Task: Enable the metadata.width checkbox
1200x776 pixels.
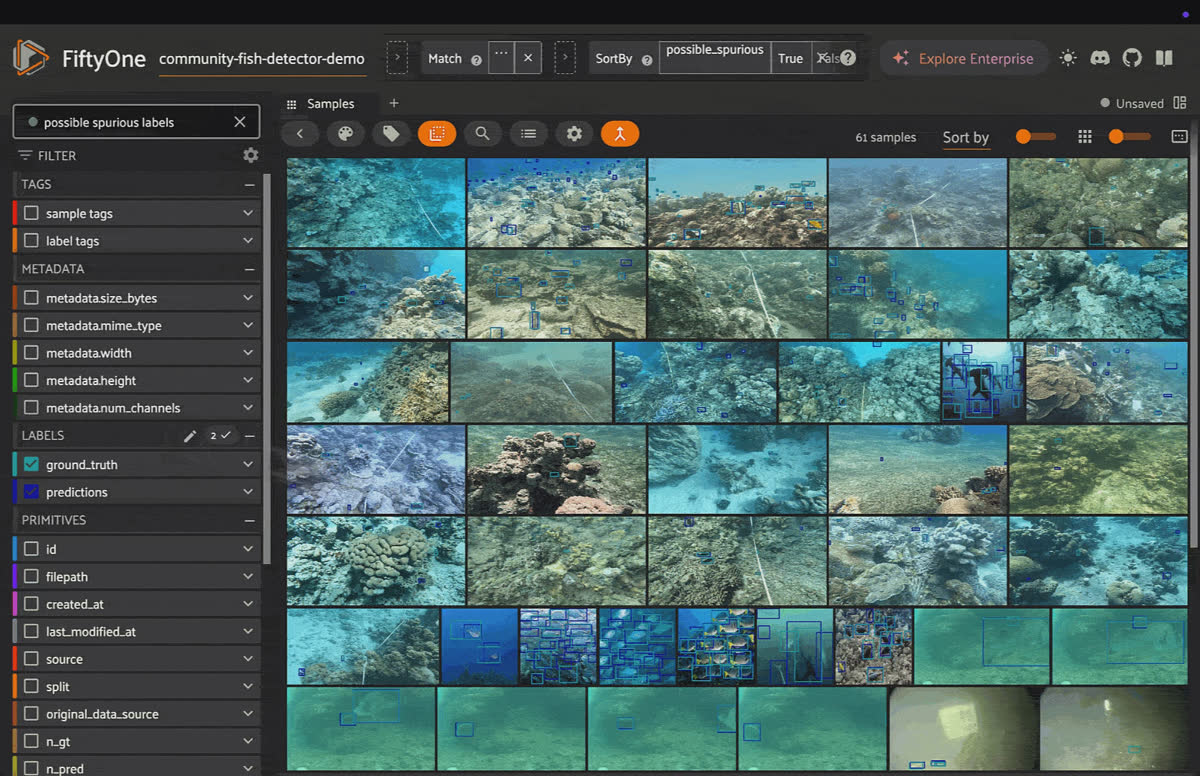Action: point(32,353)
